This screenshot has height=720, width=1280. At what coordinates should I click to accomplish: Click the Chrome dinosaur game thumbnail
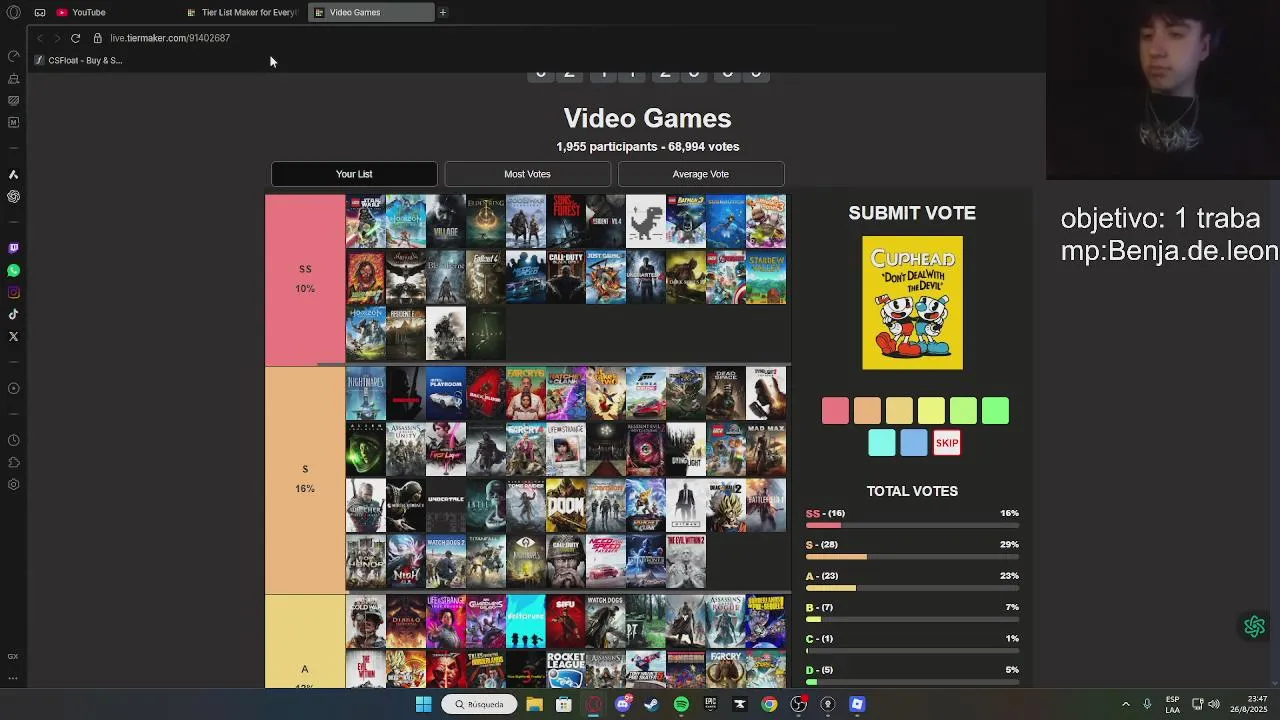coord(645,221)
